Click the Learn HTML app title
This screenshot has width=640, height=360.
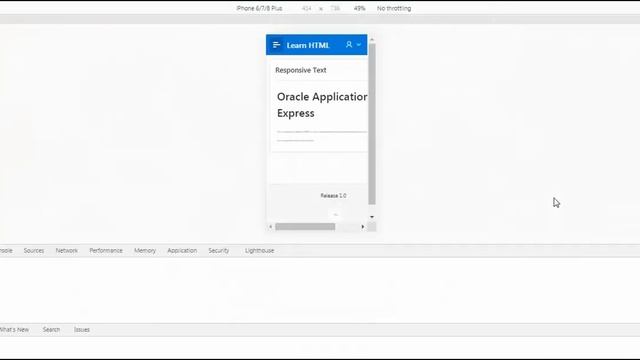(x=308, y=45)
